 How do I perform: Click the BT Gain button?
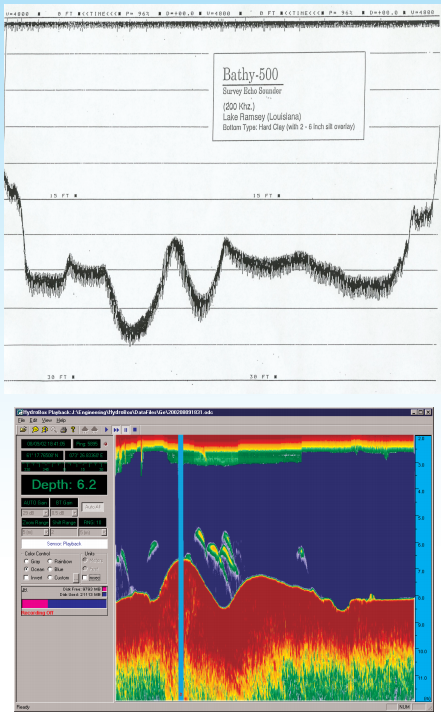[x=64, y=503]
